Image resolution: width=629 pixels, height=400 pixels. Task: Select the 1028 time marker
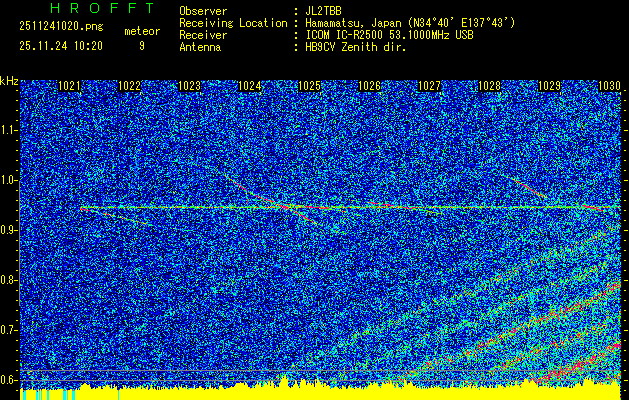(x=489, y=87)
